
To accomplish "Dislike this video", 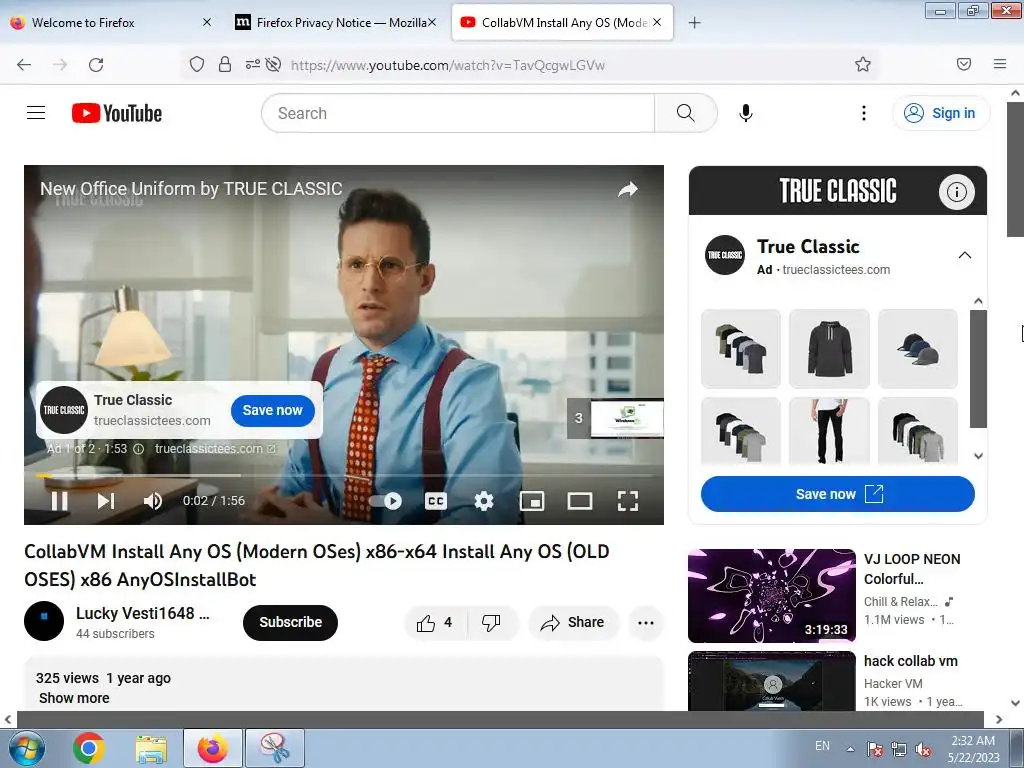I will pyautogui.click(x=492, y=622).
